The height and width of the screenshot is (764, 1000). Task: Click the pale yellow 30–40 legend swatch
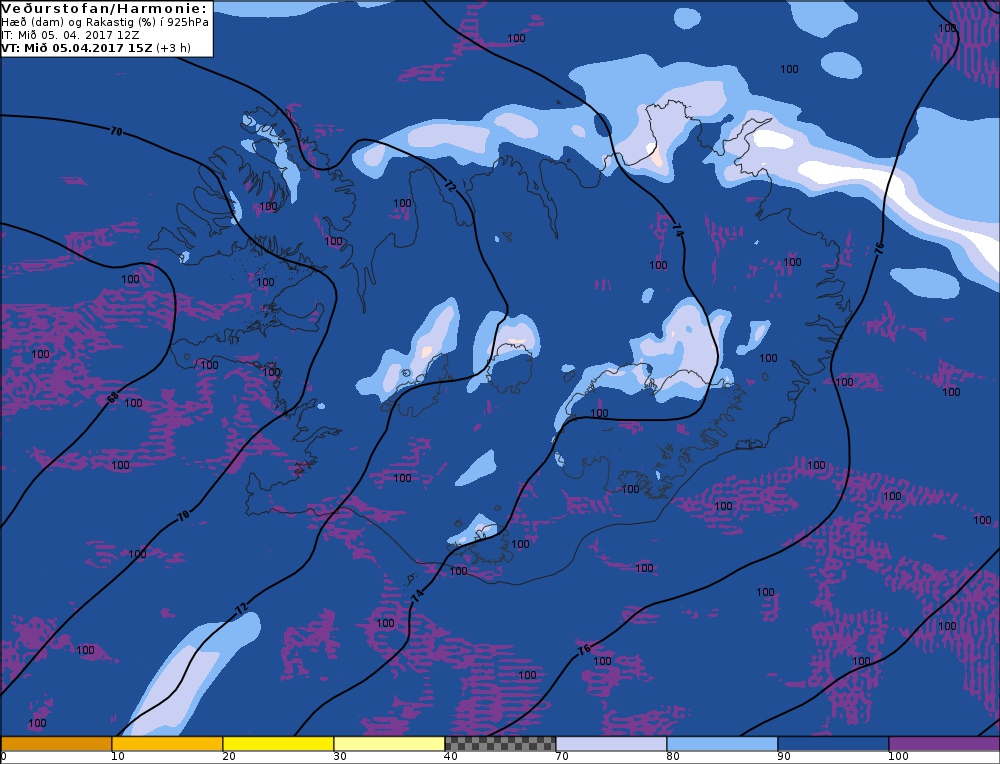[389, 744]
